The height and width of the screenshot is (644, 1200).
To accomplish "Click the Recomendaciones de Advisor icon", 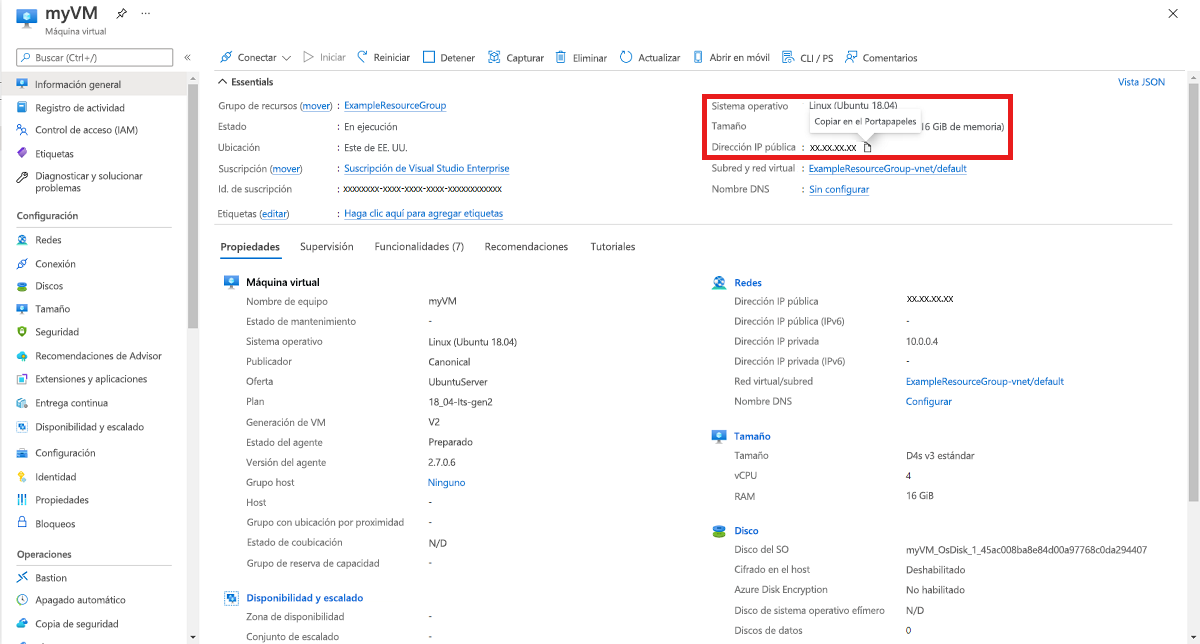I will click(x=22, y=356).
